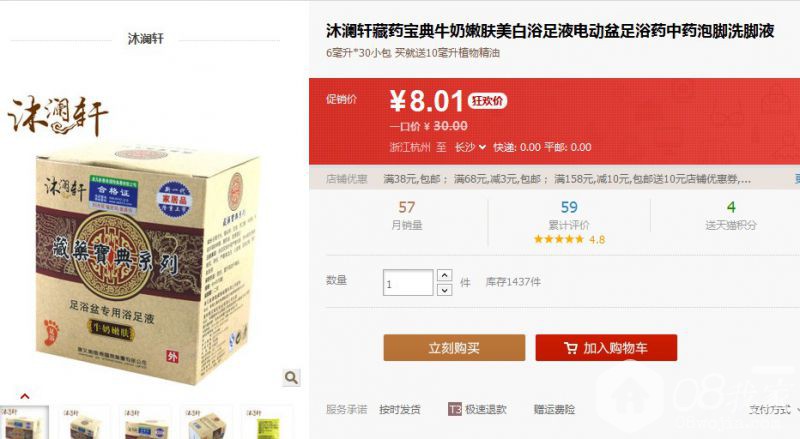Expand the 支付方式 payment methods dropdown
The image size is (800, 439).
click(773, 409)
